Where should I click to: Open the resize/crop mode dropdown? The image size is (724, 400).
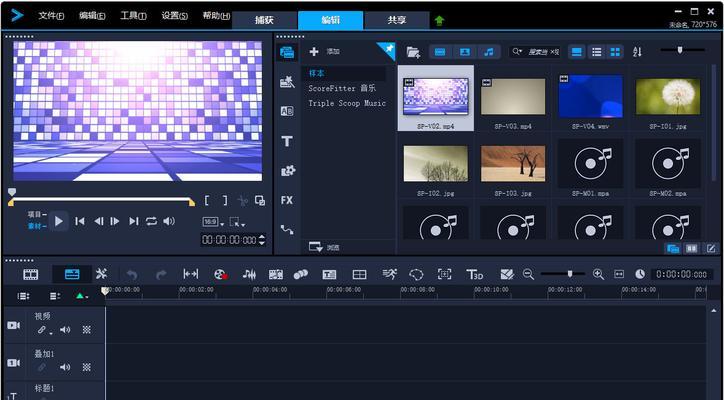coord(237,222)
